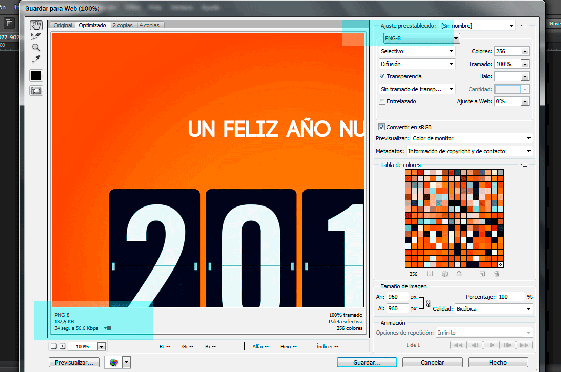Click the delete color trash icon

click(x=497, y=274)
